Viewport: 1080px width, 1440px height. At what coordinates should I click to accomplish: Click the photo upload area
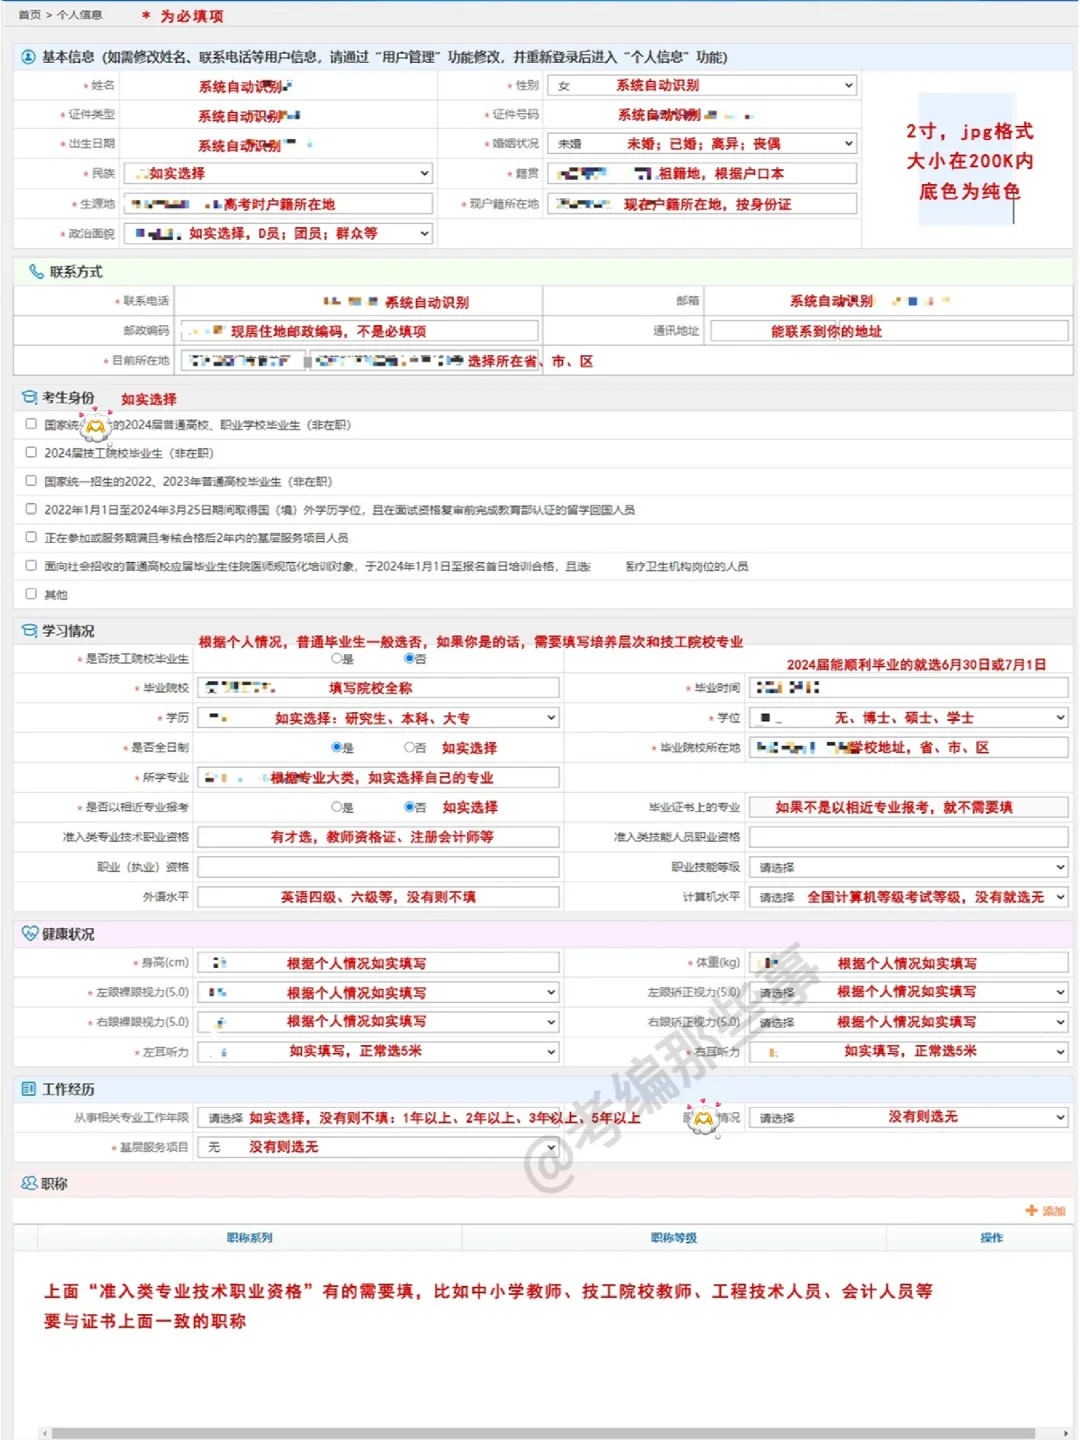[x=967, y=160]
